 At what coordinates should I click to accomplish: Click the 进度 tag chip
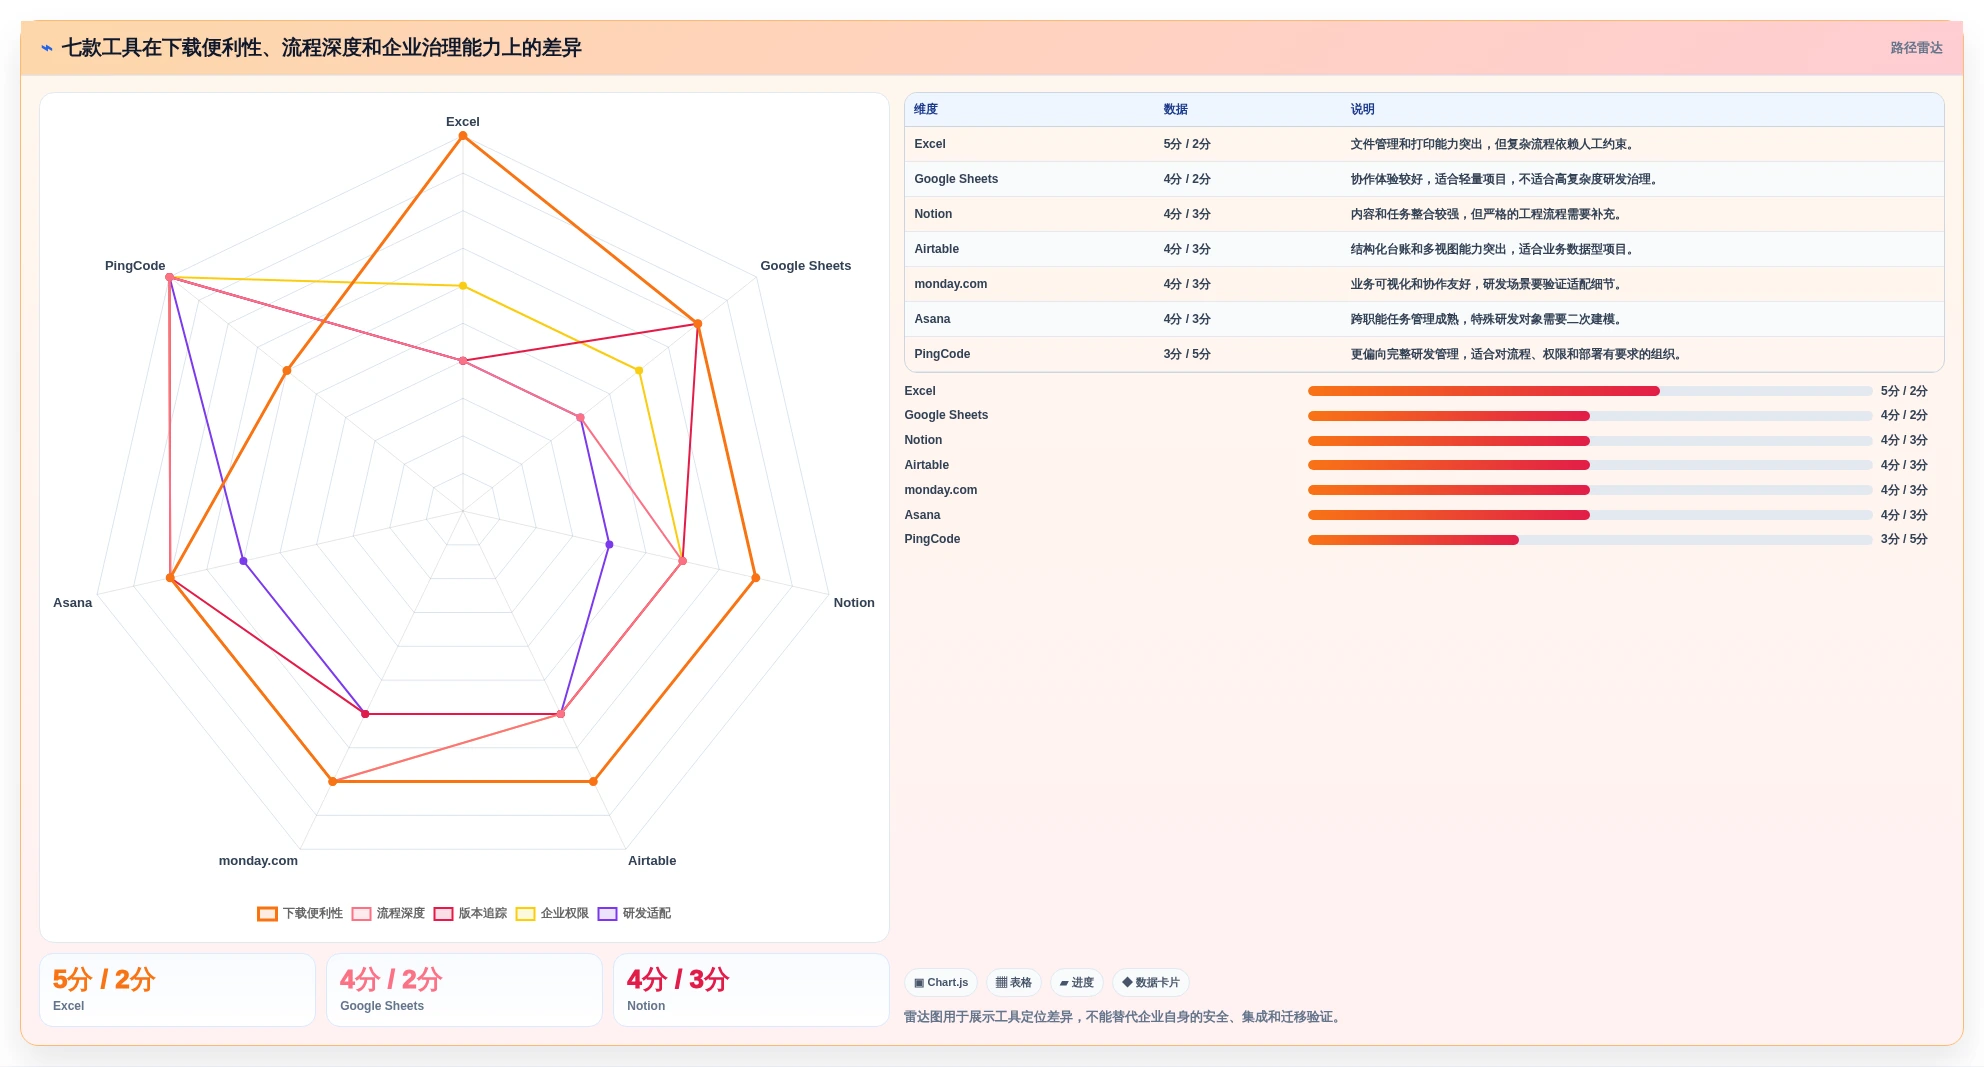(1077, 983)
